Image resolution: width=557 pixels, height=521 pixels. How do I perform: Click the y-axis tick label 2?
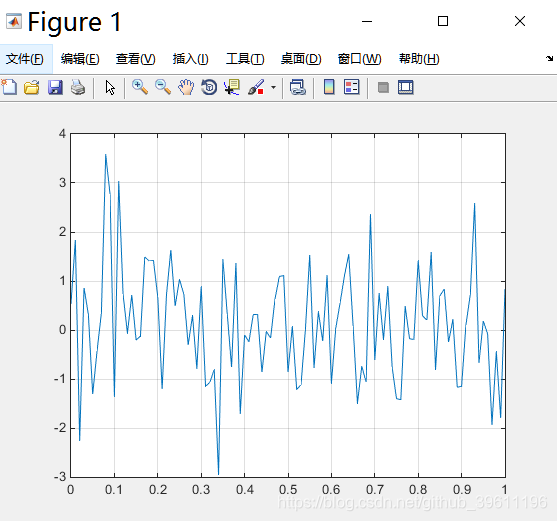click(63, 232)
